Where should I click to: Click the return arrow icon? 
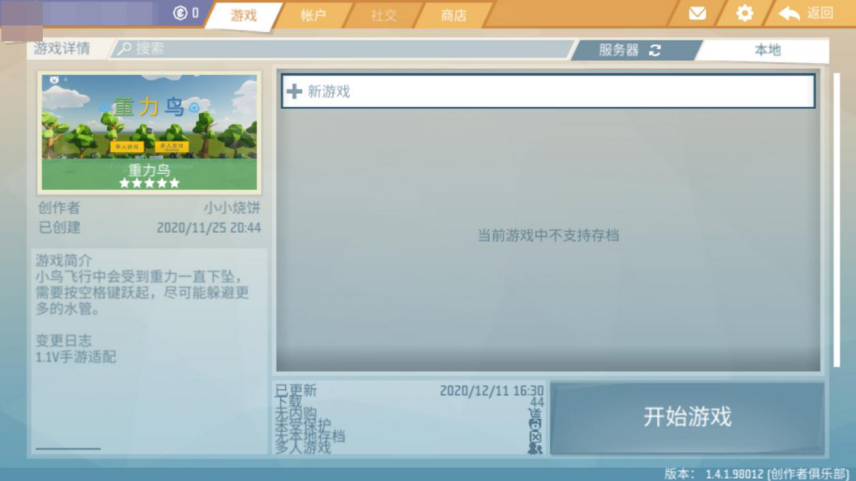[x=789, y=13]
